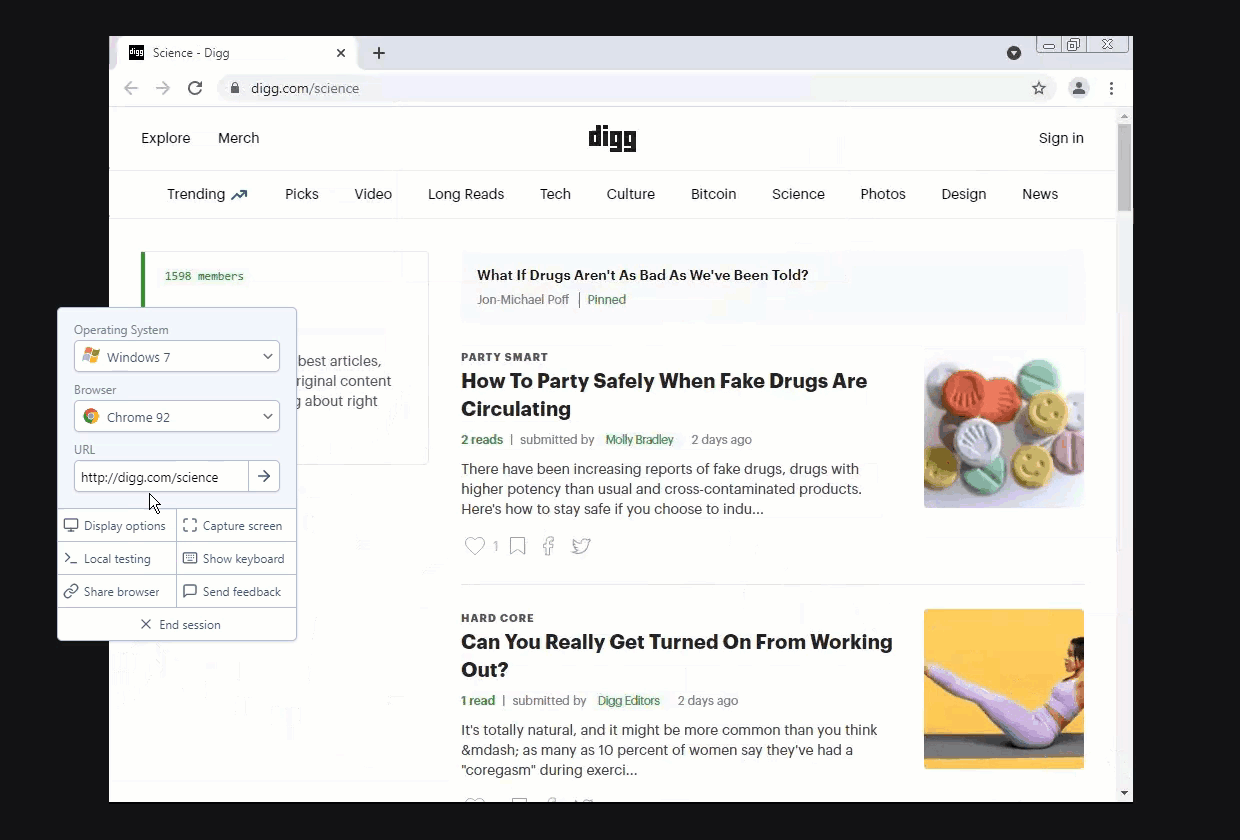
Task: Click Send feedback
Action: [x=236, y=592]
